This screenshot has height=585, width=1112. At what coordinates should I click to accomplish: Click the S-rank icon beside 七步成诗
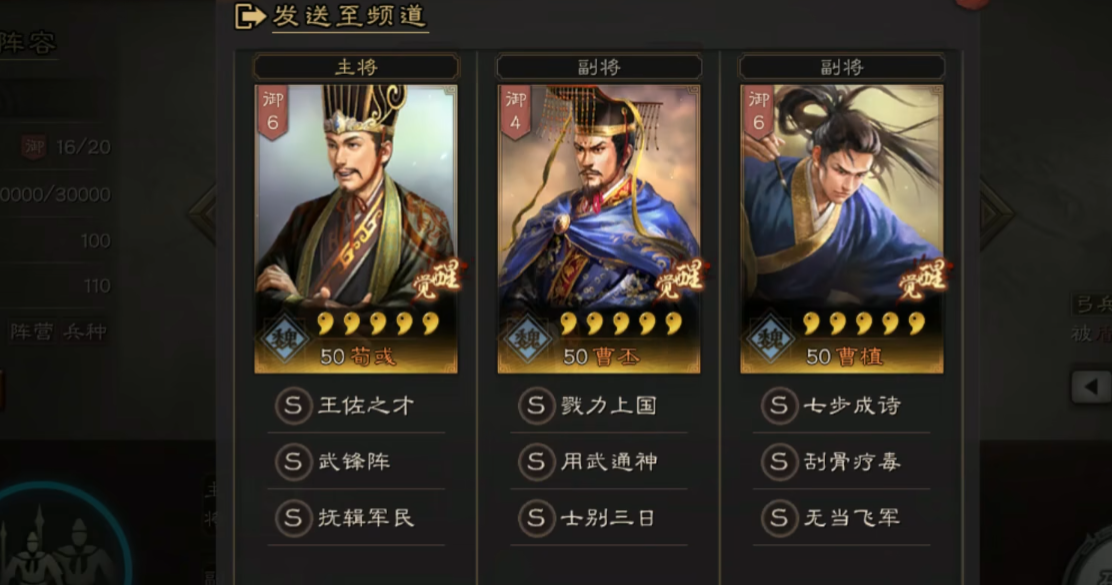pyautogui.click(x=779, y=406)
